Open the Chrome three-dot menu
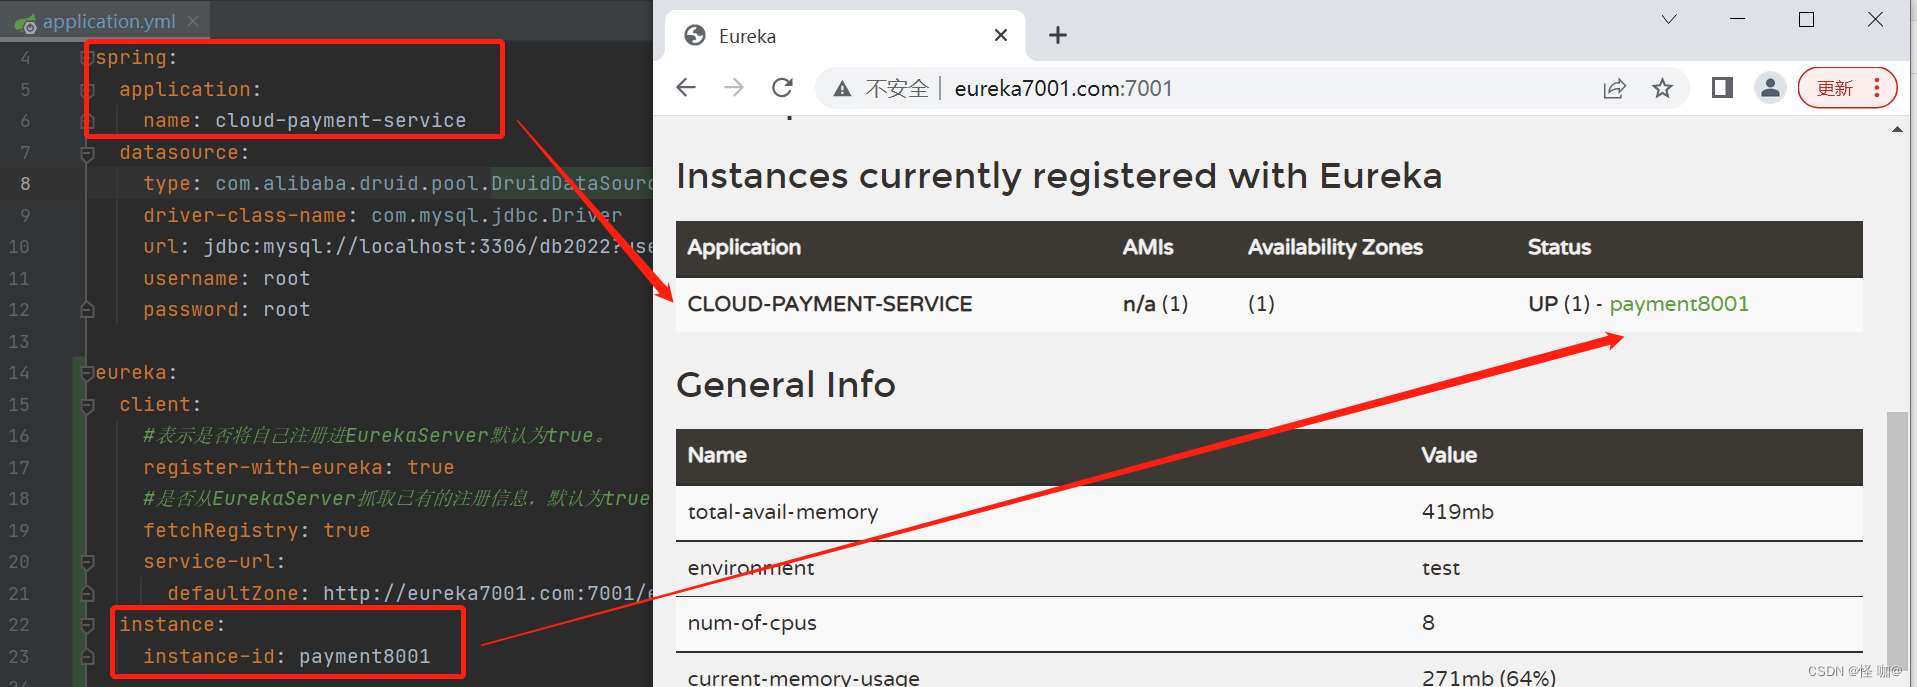The height and width of the screenshot is (687, 1917). tap(1877, 88)
